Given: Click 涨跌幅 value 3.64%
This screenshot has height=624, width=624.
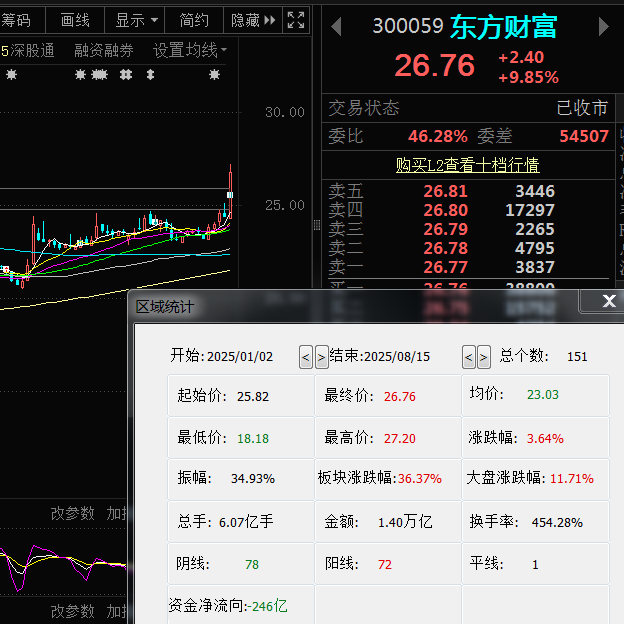Looking at the screenshot, I should click(545, 439).
